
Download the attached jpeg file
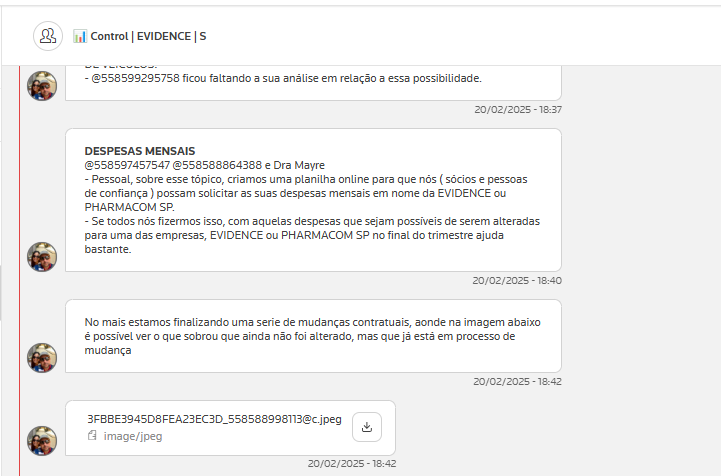(366, 427)
